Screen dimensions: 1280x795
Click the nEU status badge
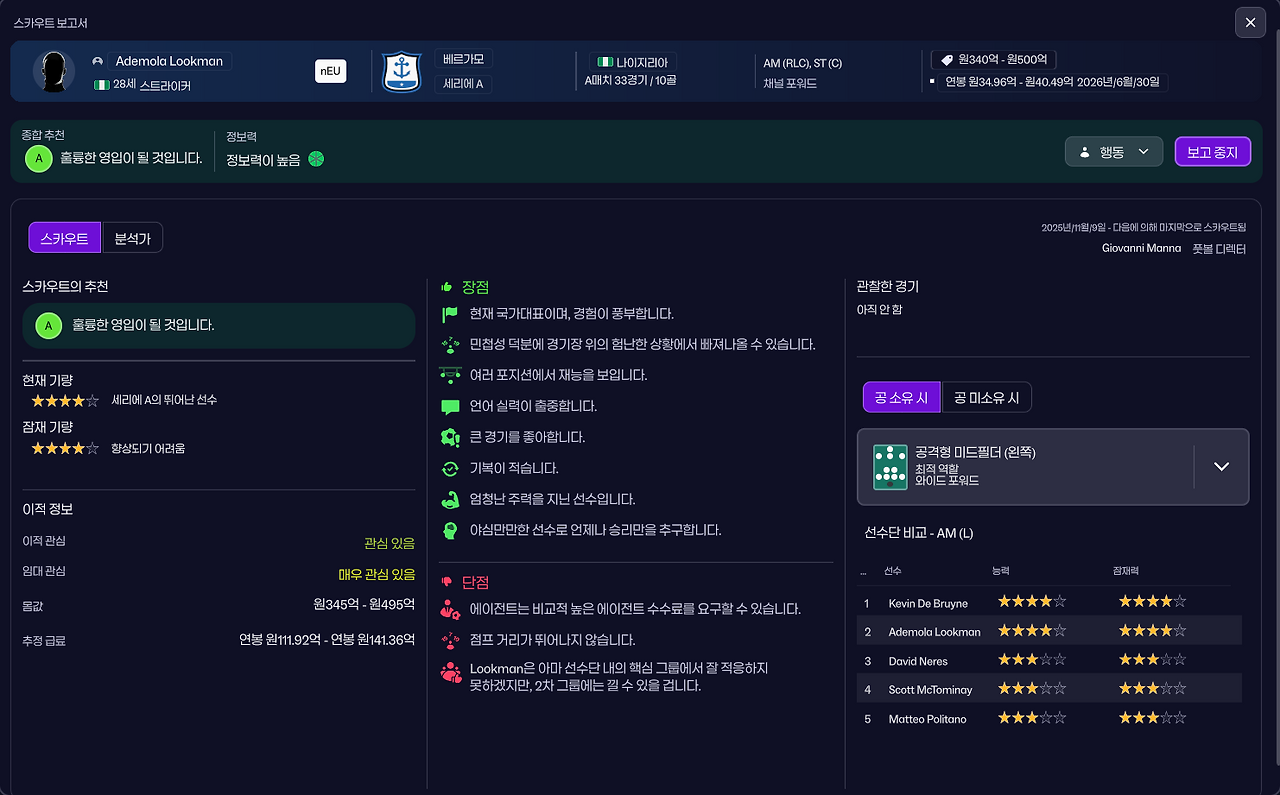330,71
